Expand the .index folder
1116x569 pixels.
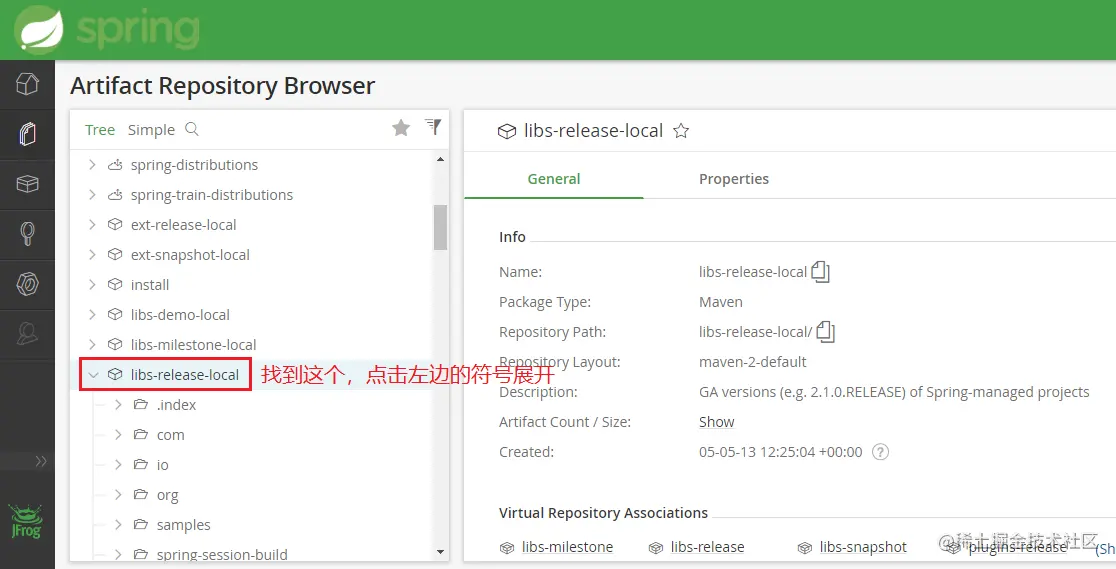point(118,404)
